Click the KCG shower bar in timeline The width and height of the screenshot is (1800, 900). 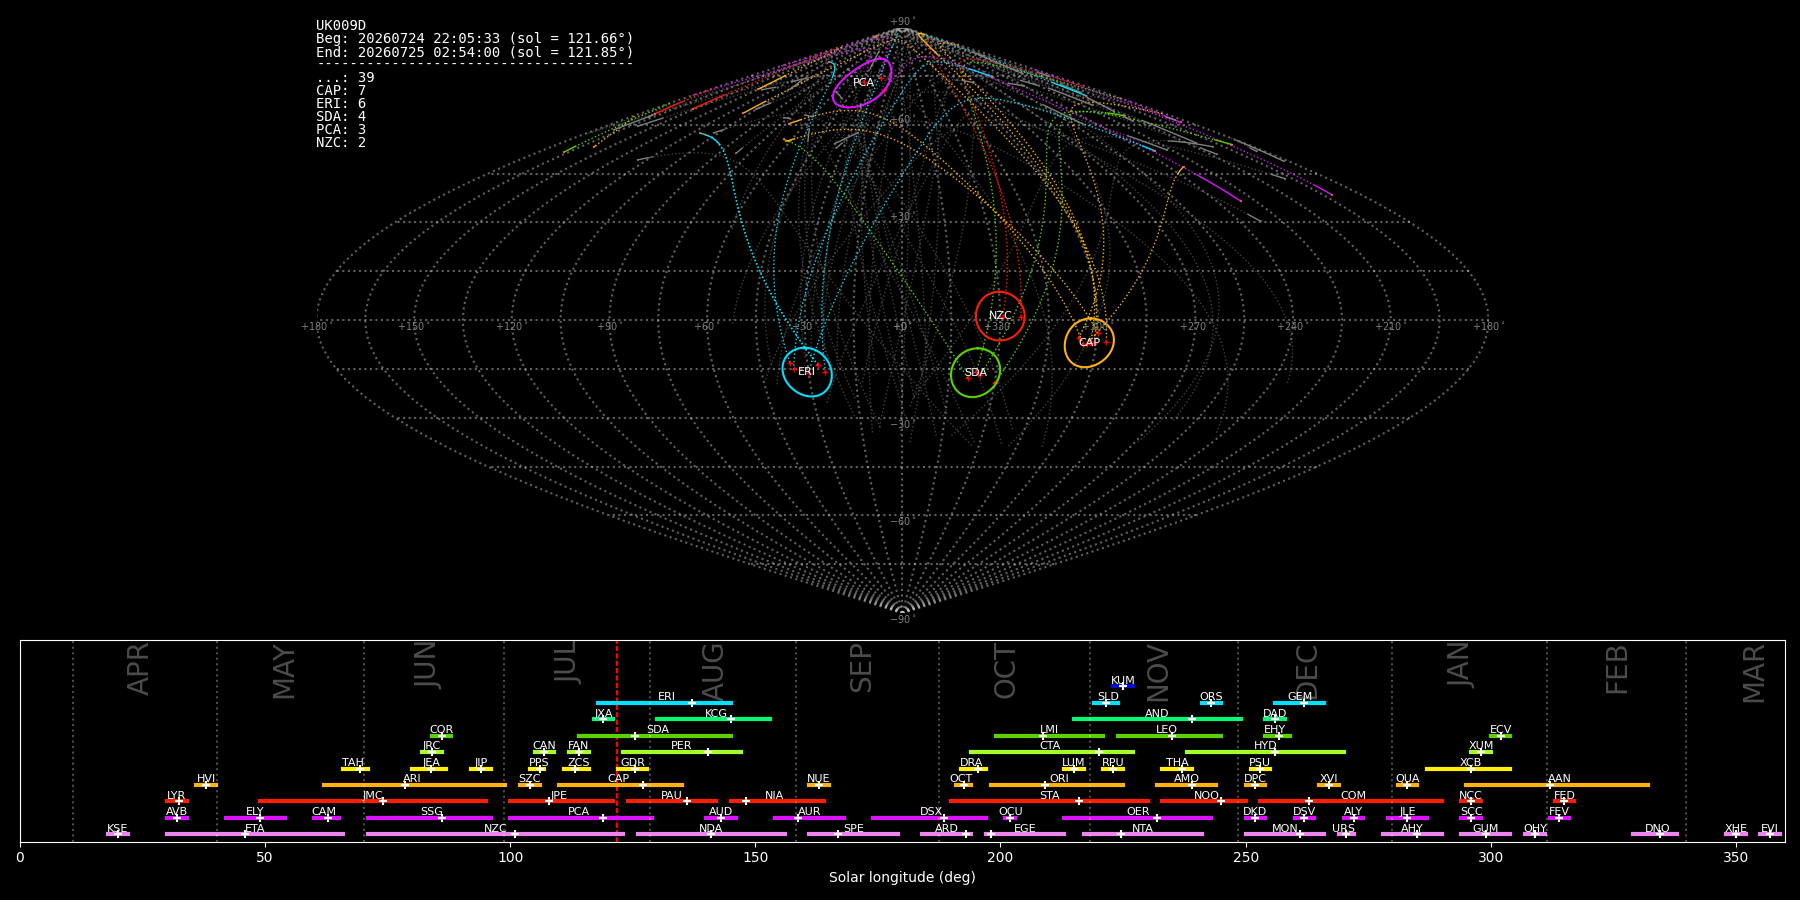click(x=713, y=719)
